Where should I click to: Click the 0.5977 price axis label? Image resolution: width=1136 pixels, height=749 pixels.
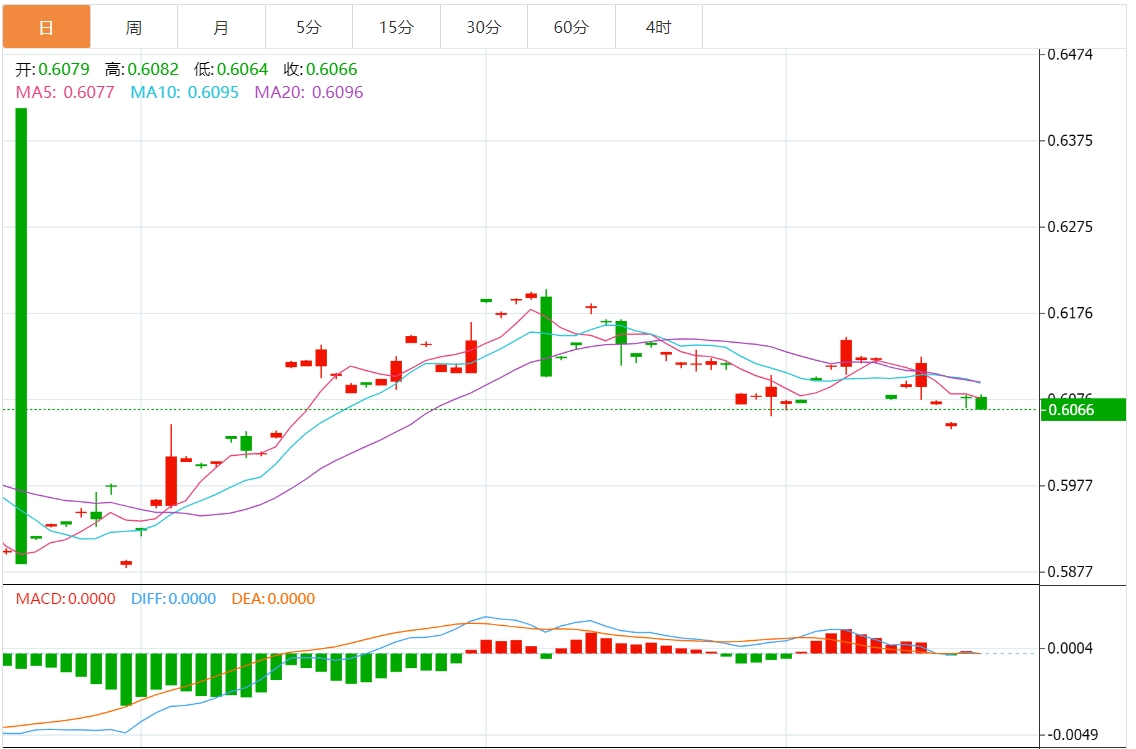pos(1071,485)
